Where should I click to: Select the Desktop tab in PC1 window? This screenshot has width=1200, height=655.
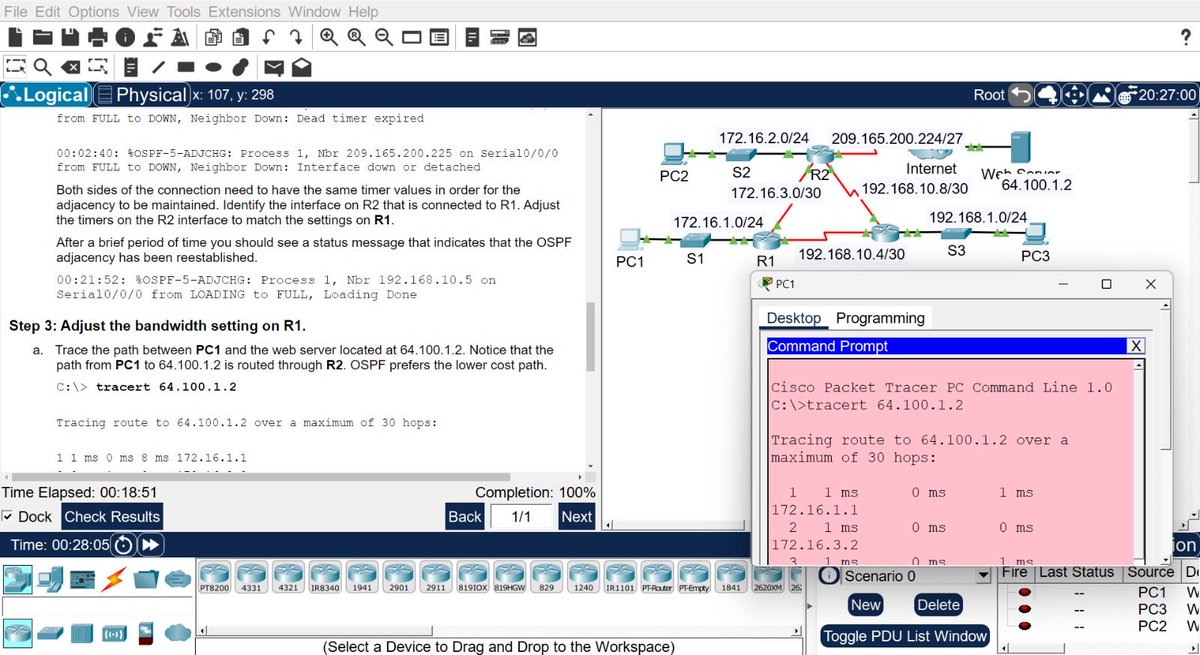794,318
